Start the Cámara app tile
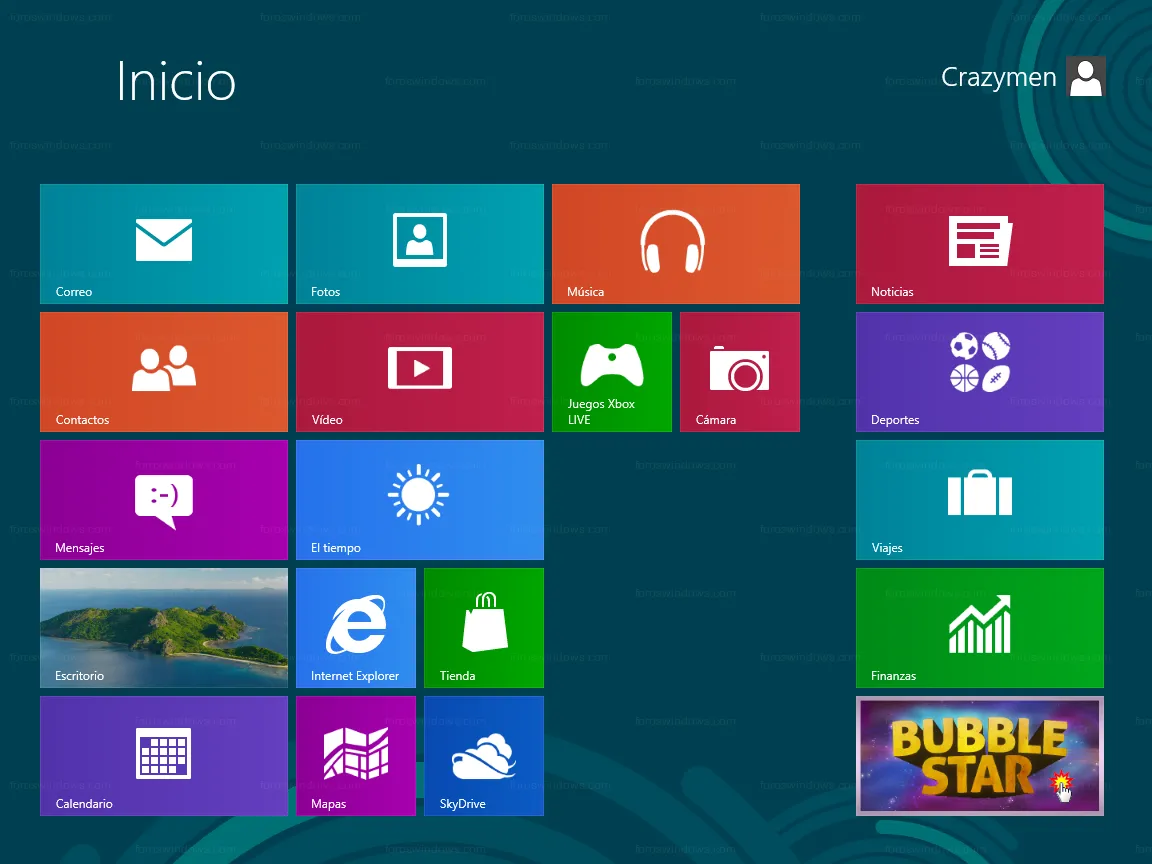Screen dimensions: 1152x864 (740, 372)
